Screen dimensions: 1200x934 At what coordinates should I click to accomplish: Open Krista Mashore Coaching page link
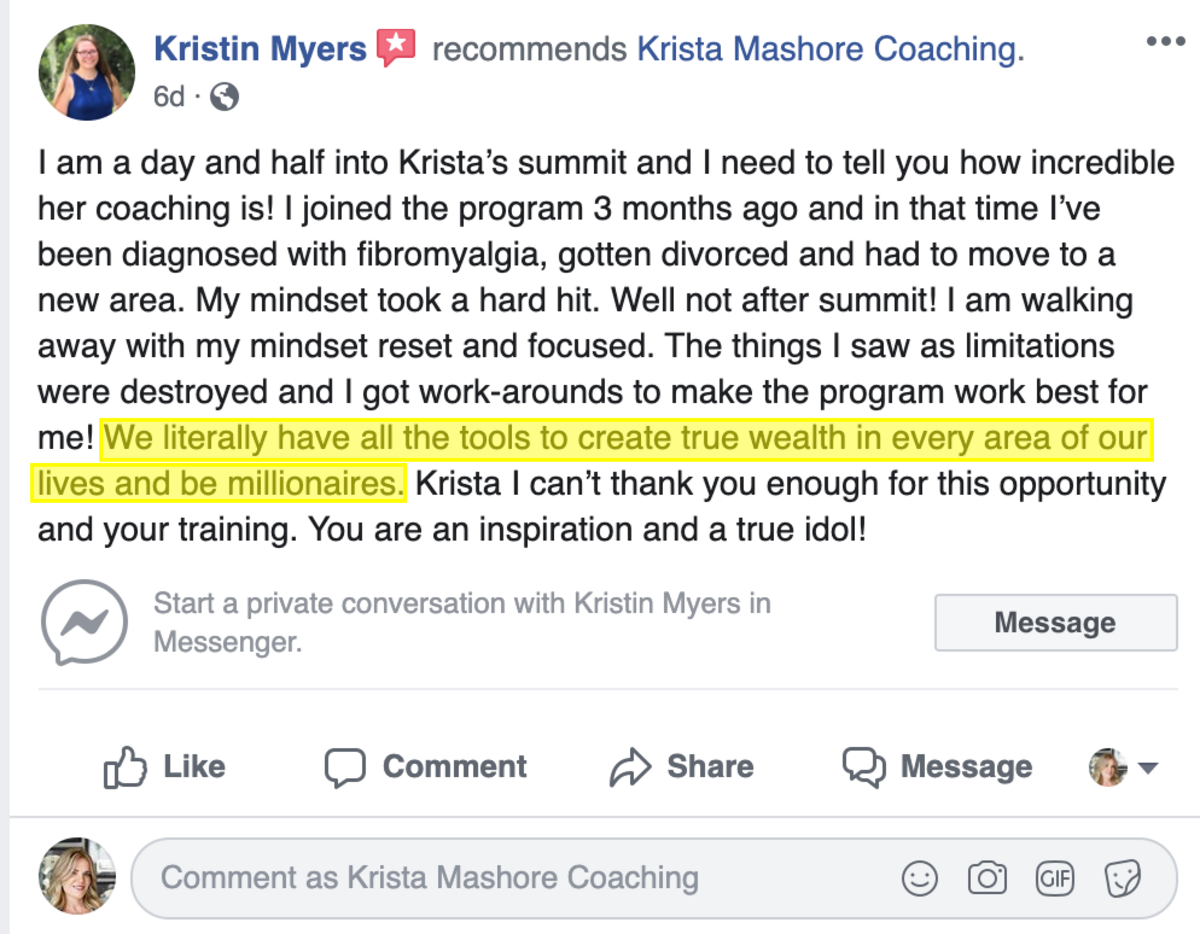pyautogui.click(x=831, y=48)
